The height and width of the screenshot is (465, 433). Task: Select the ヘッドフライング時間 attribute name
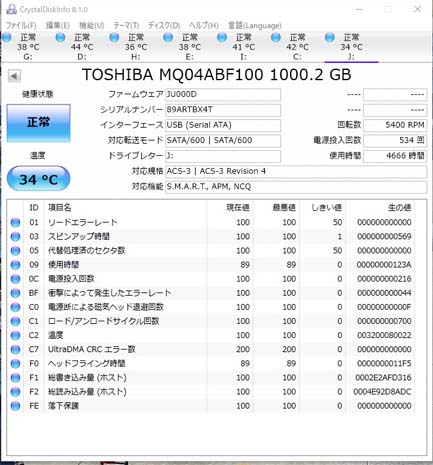coord(87,364)
